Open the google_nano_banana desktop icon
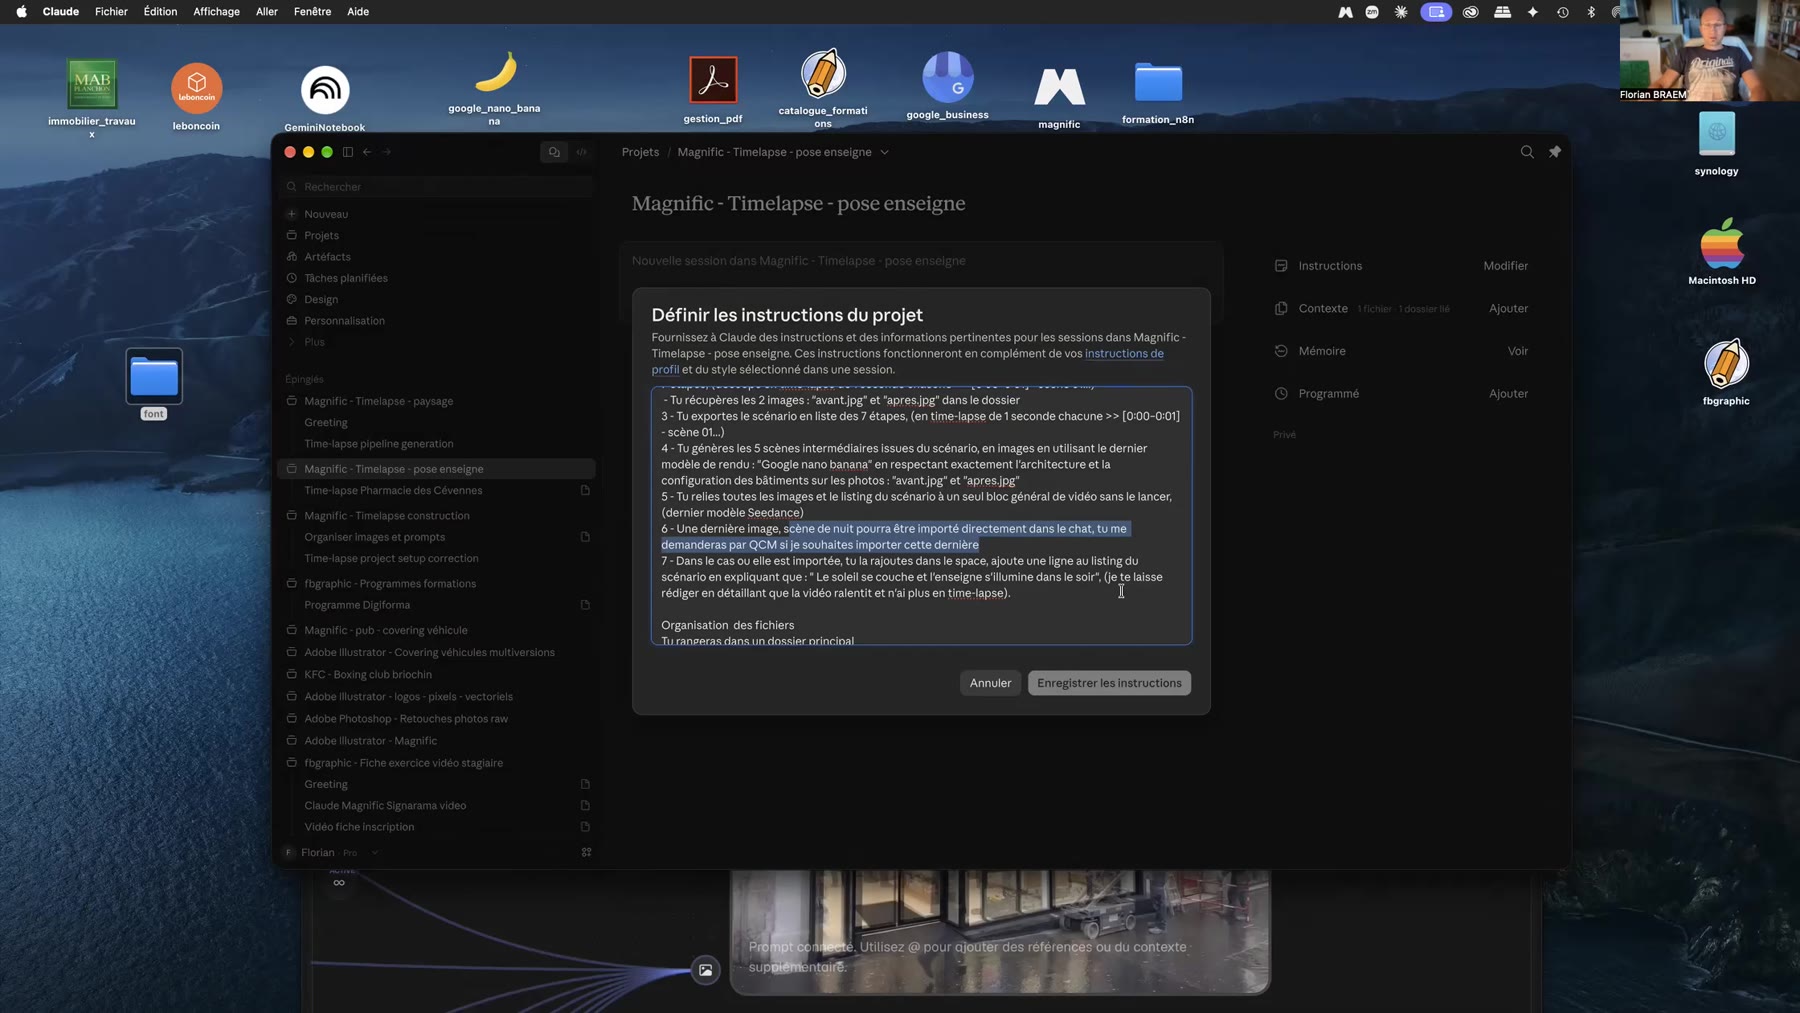Screen dimensions: 1800x1013 pyautogui.click(x=494, y=88)
